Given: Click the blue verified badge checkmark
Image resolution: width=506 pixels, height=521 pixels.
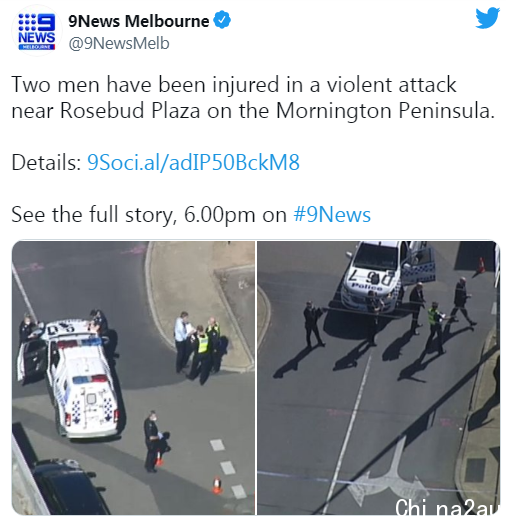Looking at the screenshot, I should [222, 19].
